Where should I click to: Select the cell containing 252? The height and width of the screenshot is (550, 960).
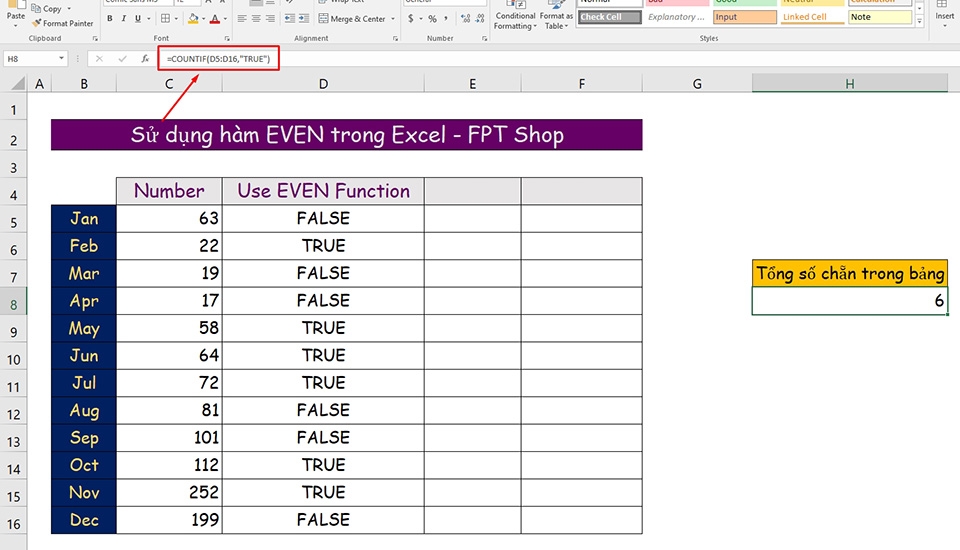169,492
